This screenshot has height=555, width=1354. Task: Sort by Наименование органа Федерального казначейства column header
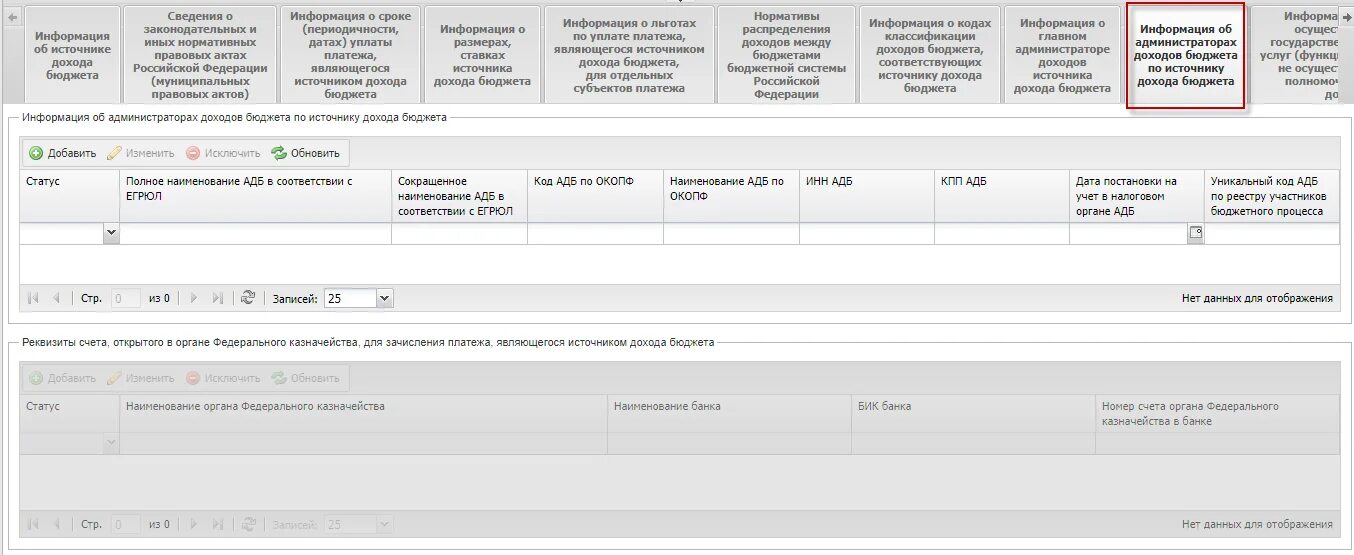pos(363,414)
